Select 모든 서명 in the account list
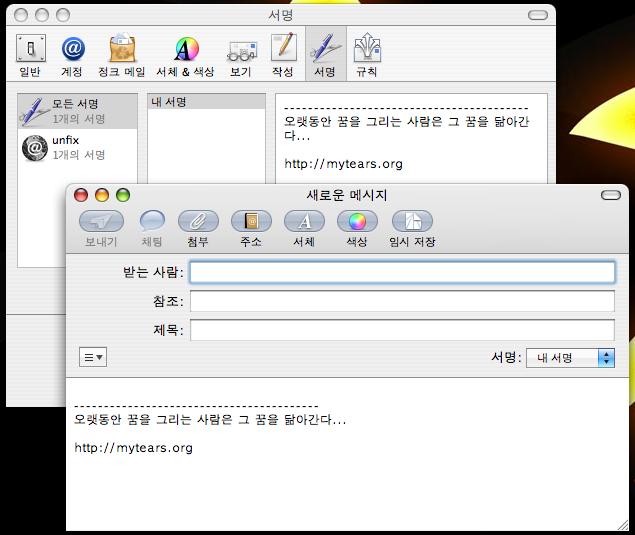Image resolution: width=635 pixels, height=535 pixels. pos(78,111)
